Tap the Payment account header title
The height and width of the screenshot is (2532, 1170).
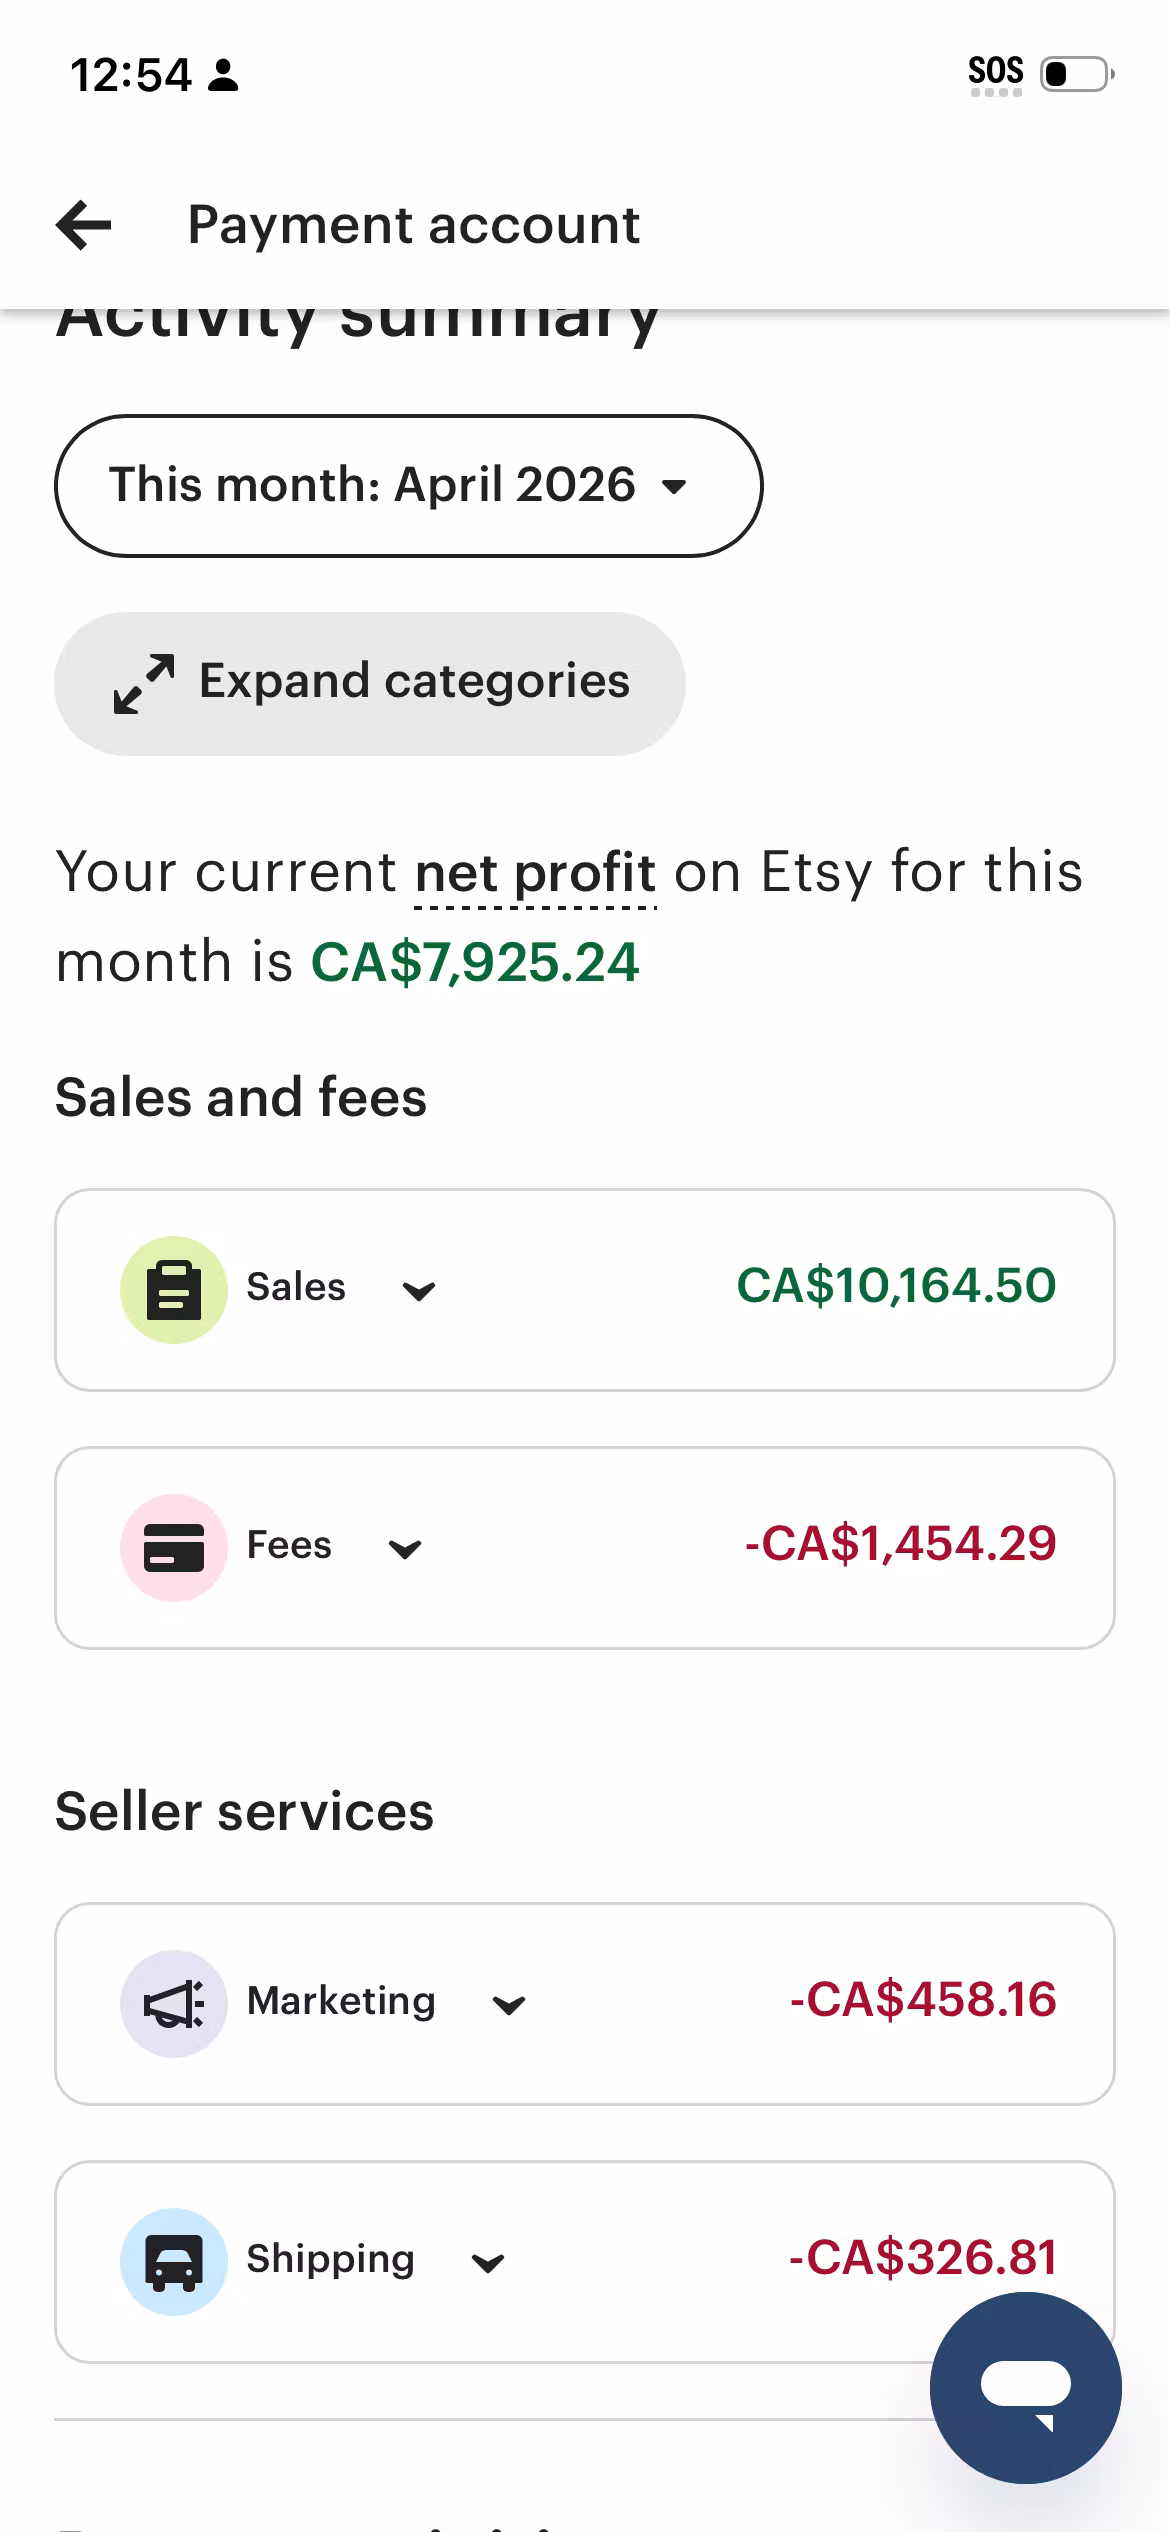(413, 225)
